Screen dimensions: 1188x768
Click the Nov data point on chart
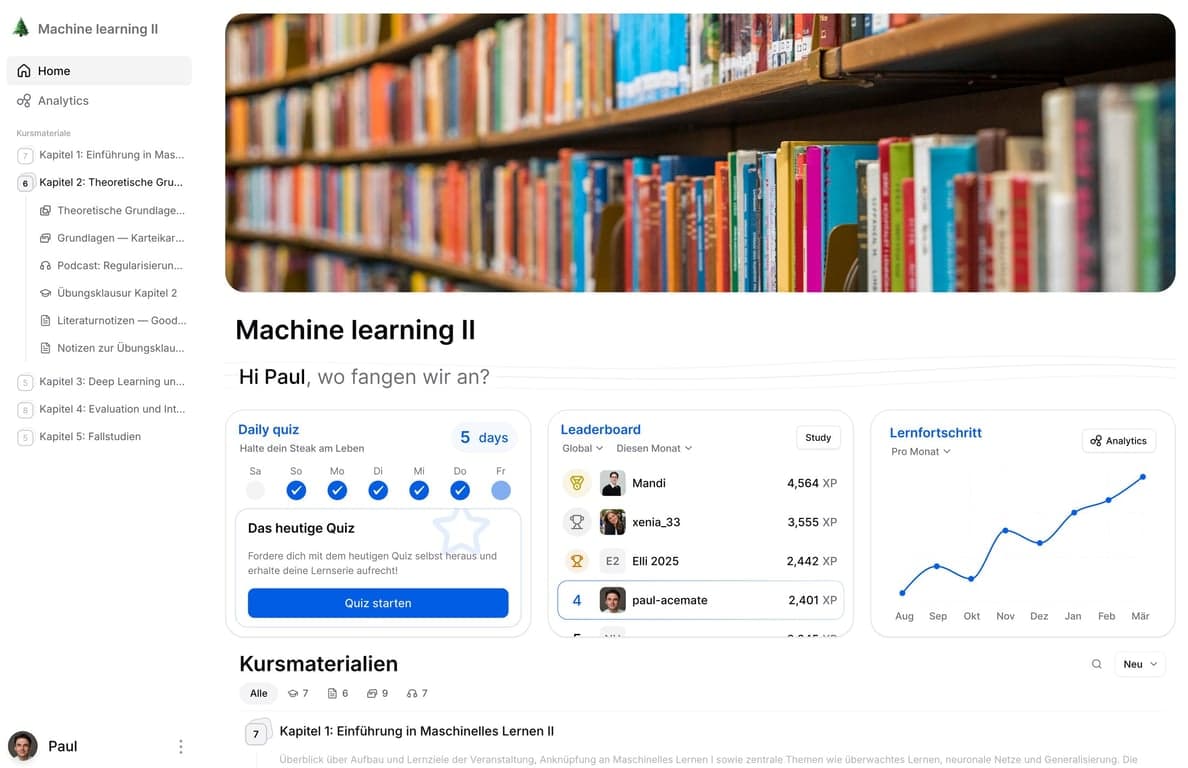coord(1005,530)
